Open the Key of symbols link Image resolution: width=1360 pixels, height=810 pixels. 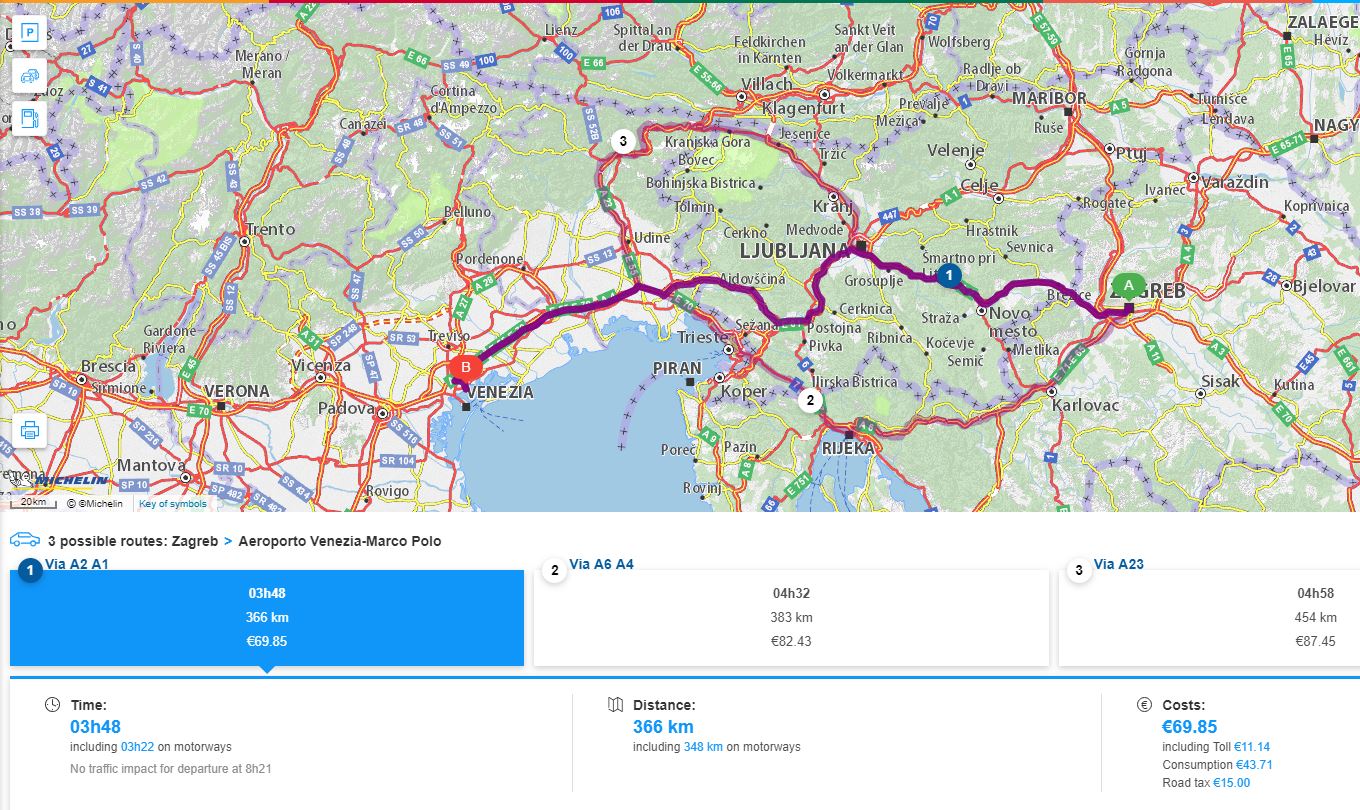click(x=173, y=504)
